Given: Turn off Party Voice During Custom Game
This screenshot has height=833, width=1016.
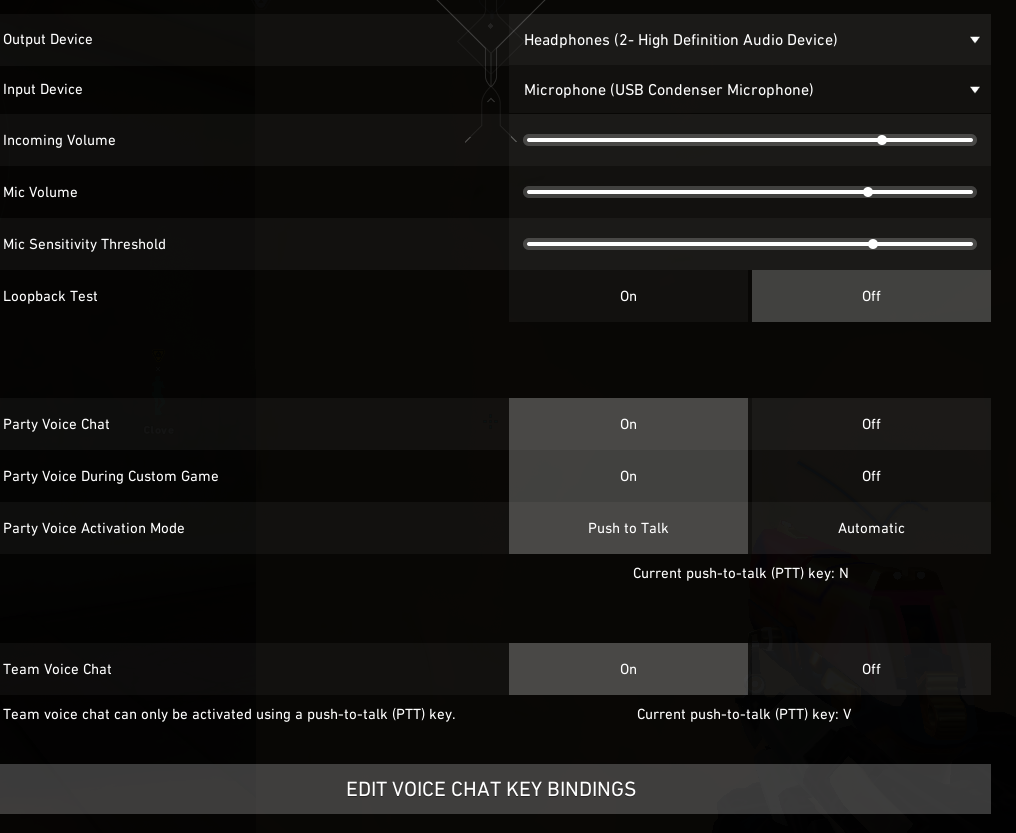Looking at the screenshot, I should [871, 476].
